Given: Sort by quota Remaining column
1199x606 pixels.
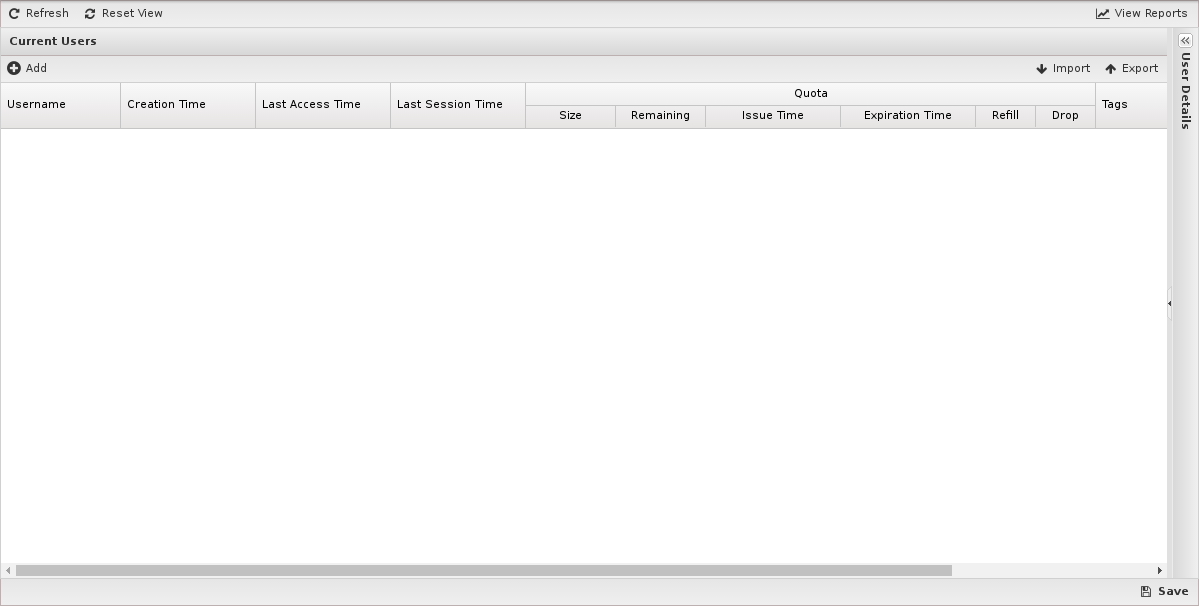Looking at the screenshot, I should [x=661, y=116].
